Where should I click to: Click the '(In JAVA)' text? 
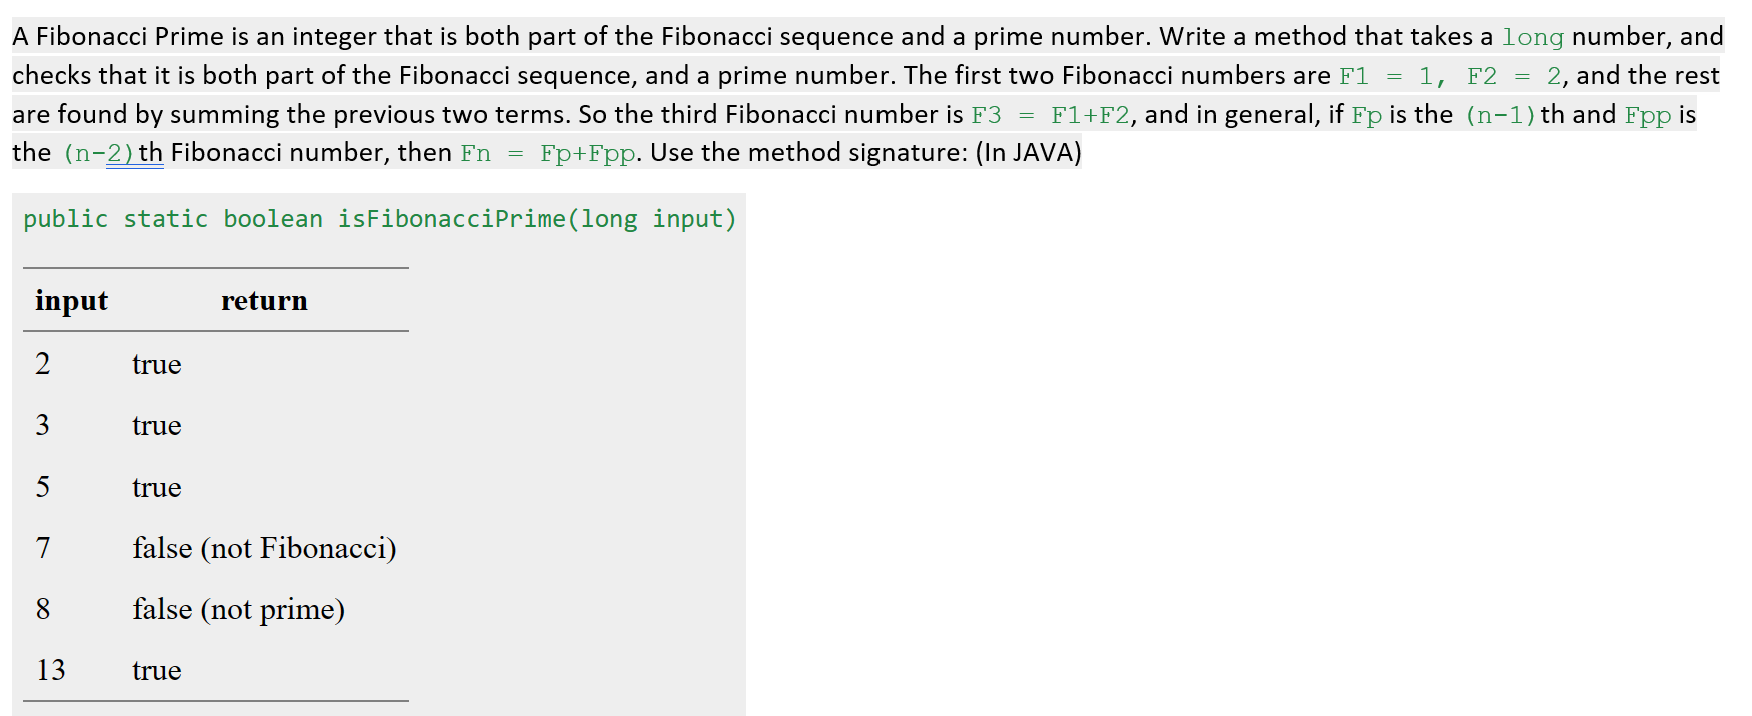1029,153
